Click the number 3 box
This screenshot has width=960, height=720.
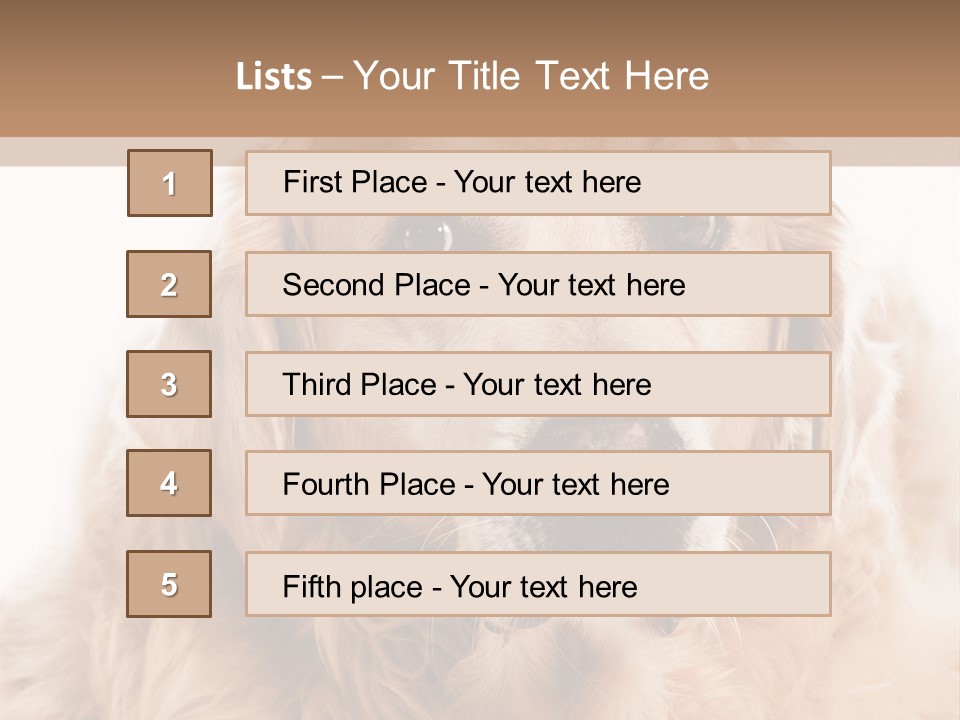(169, 384)
